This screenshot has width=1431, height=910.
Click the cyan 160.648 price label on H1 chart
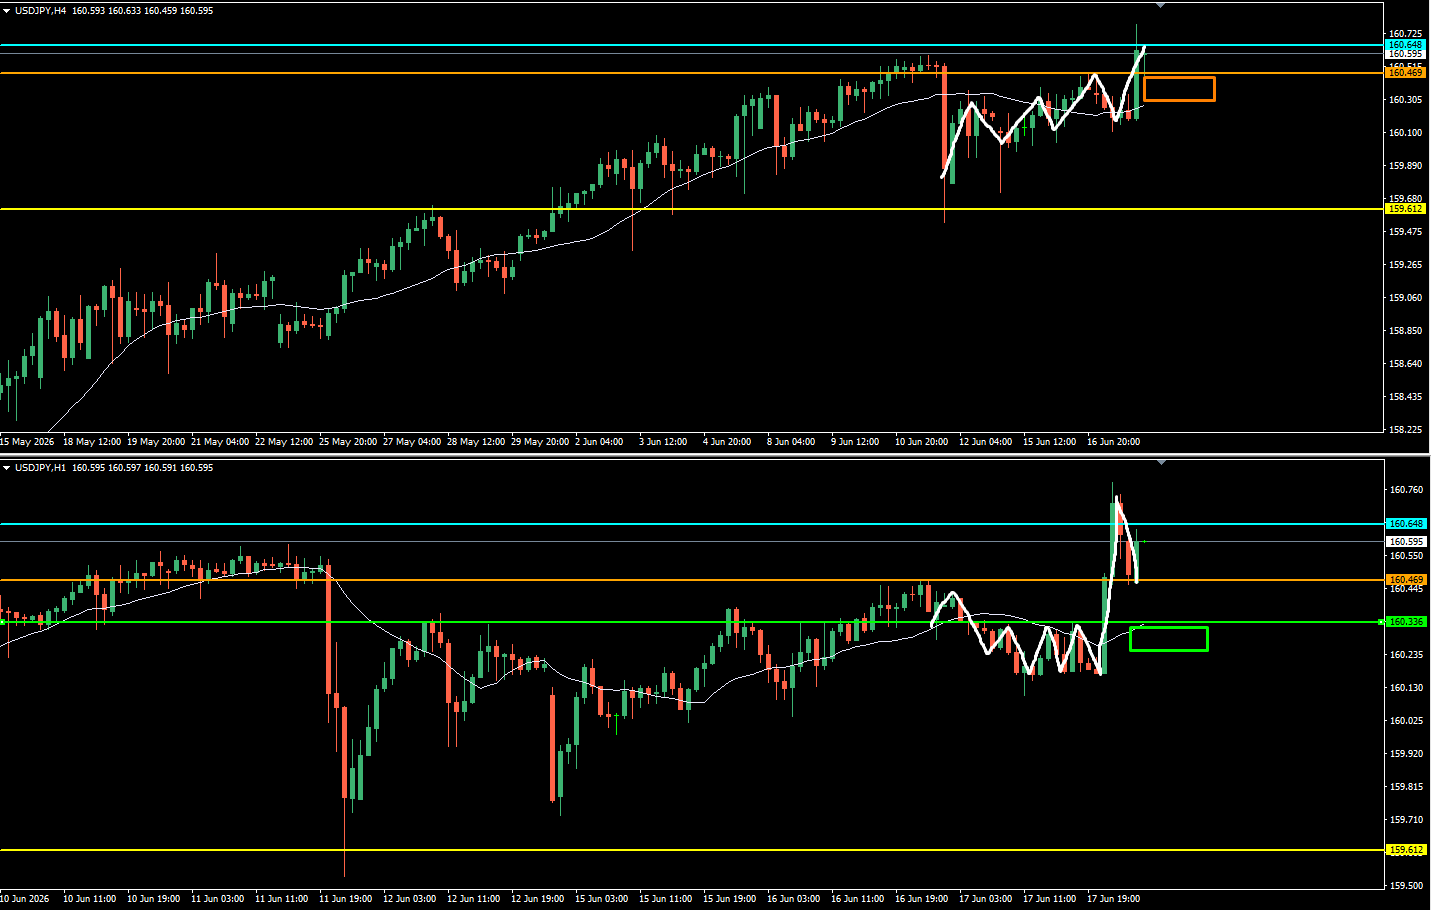(x=1405, y=524)
